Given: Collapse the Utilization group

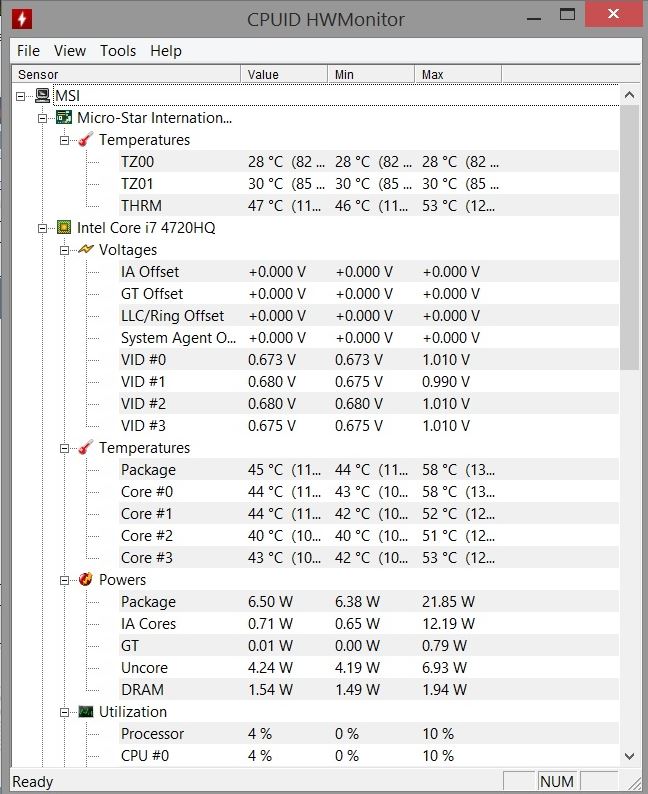Looking at the screenshot, I should point(64,712).
